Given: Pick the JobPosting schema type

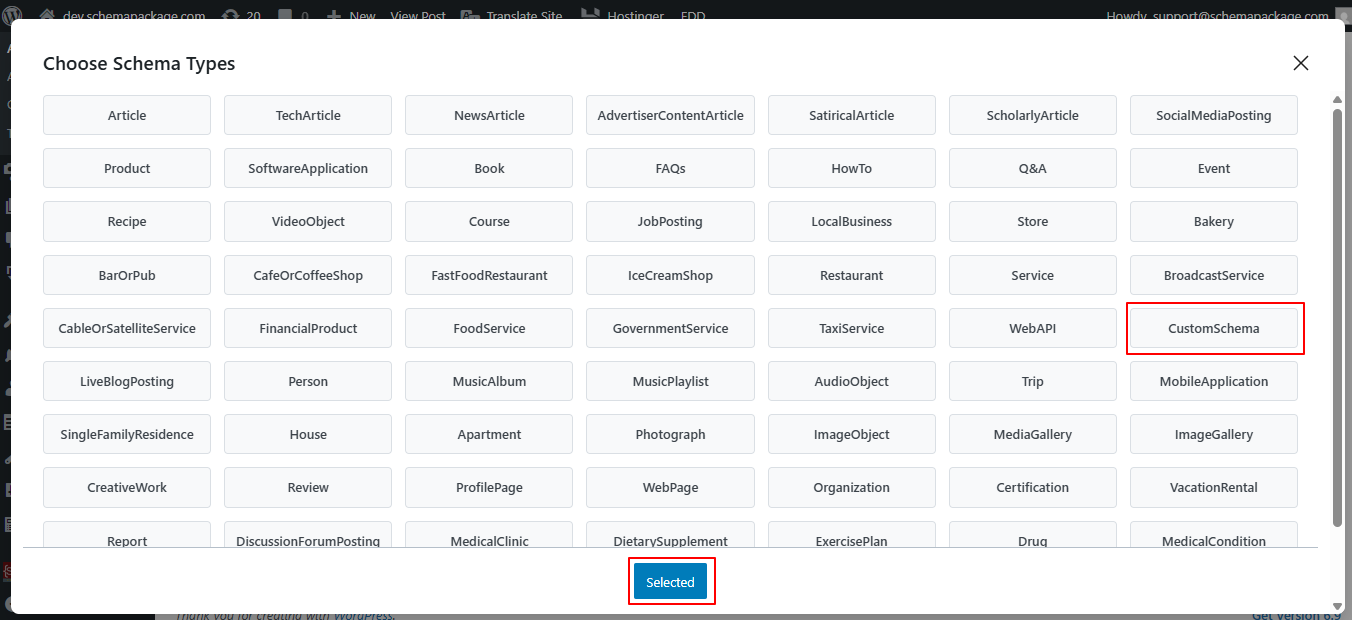Looking at the screenshot, I should (x=670, y=221).
